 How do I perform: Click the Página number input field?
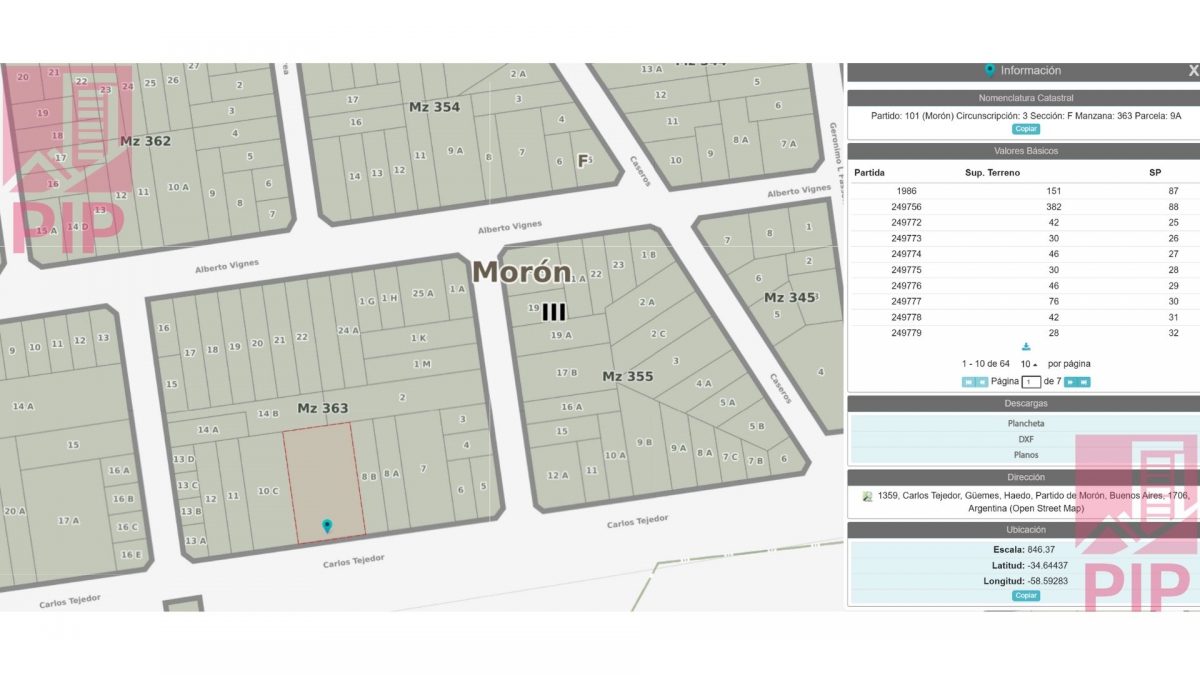click(1030, 382)
